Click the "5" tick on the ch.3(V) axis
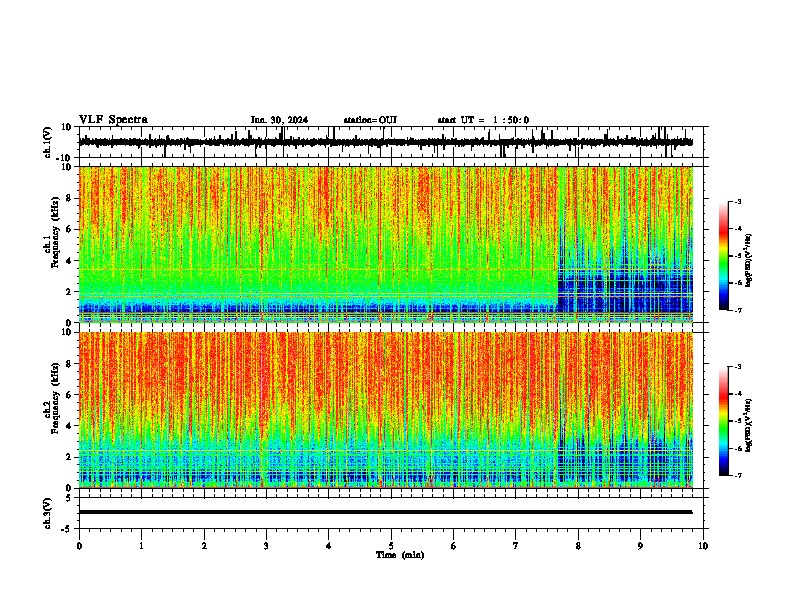The width and height of the screenshot is (792, 612). (68, 497)
